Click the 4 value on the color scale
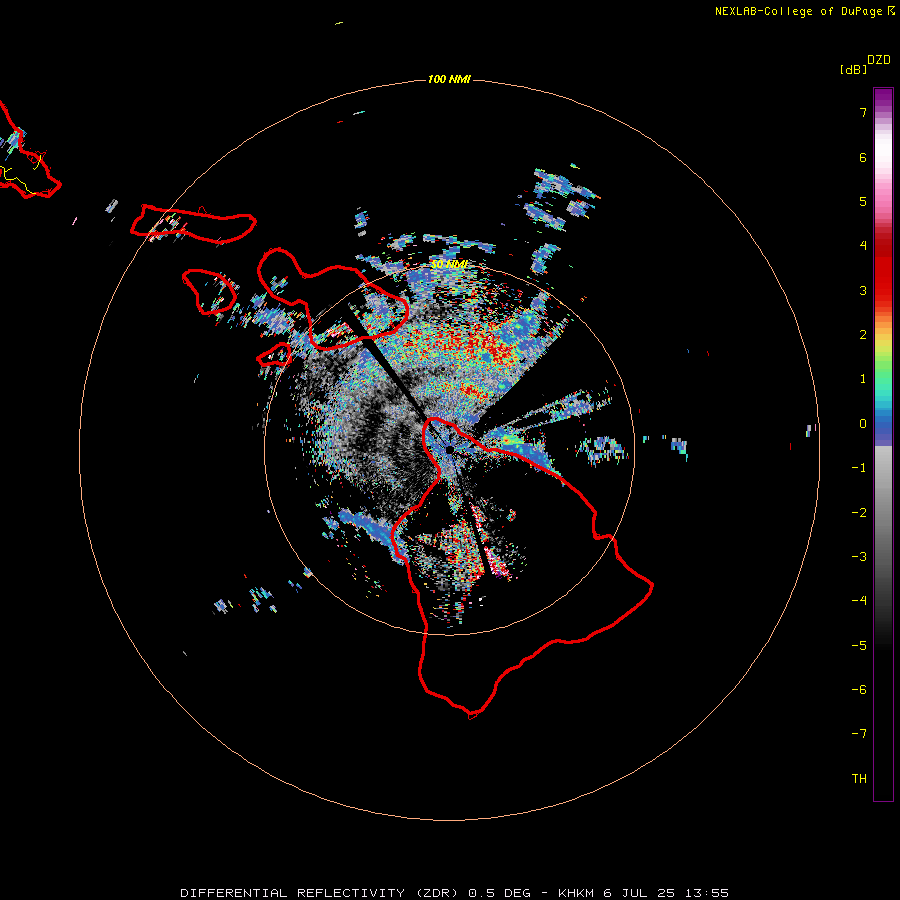Image resolution: width=900 pixels, height=900 pixels. 863,246
